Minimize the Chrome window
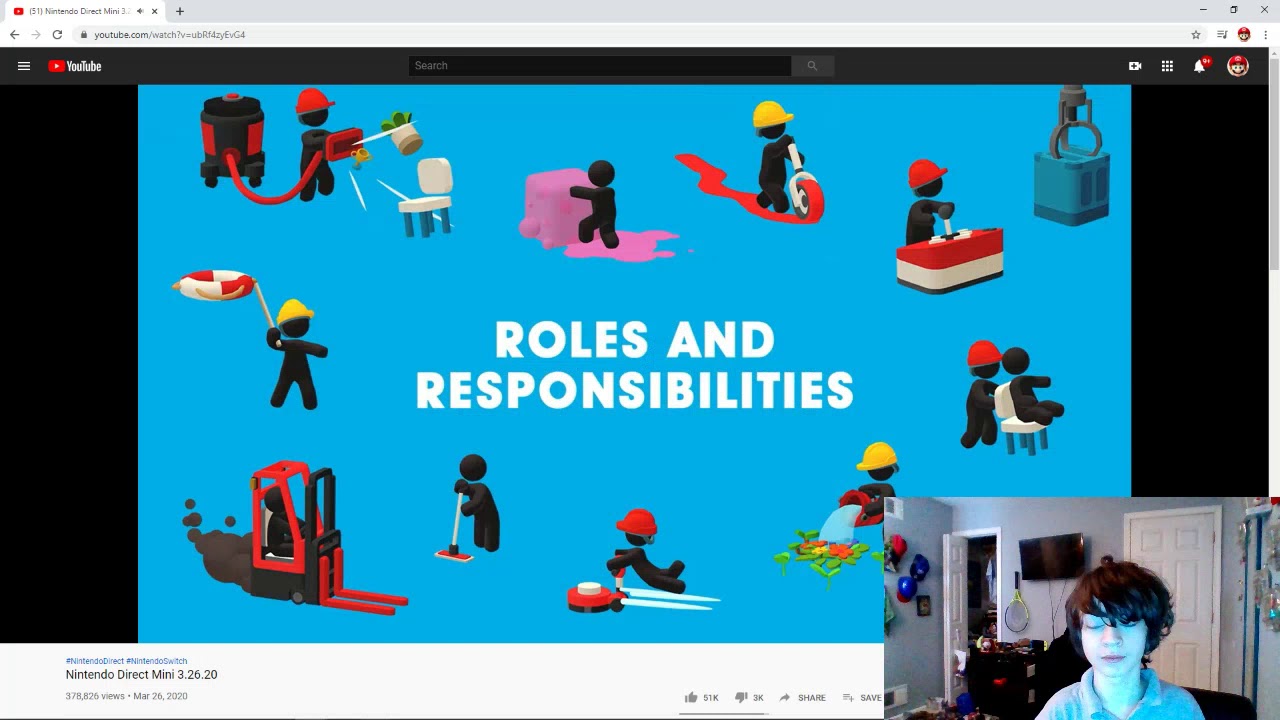This screenshot has height=720, width=1280. [x=1203, y=10]
